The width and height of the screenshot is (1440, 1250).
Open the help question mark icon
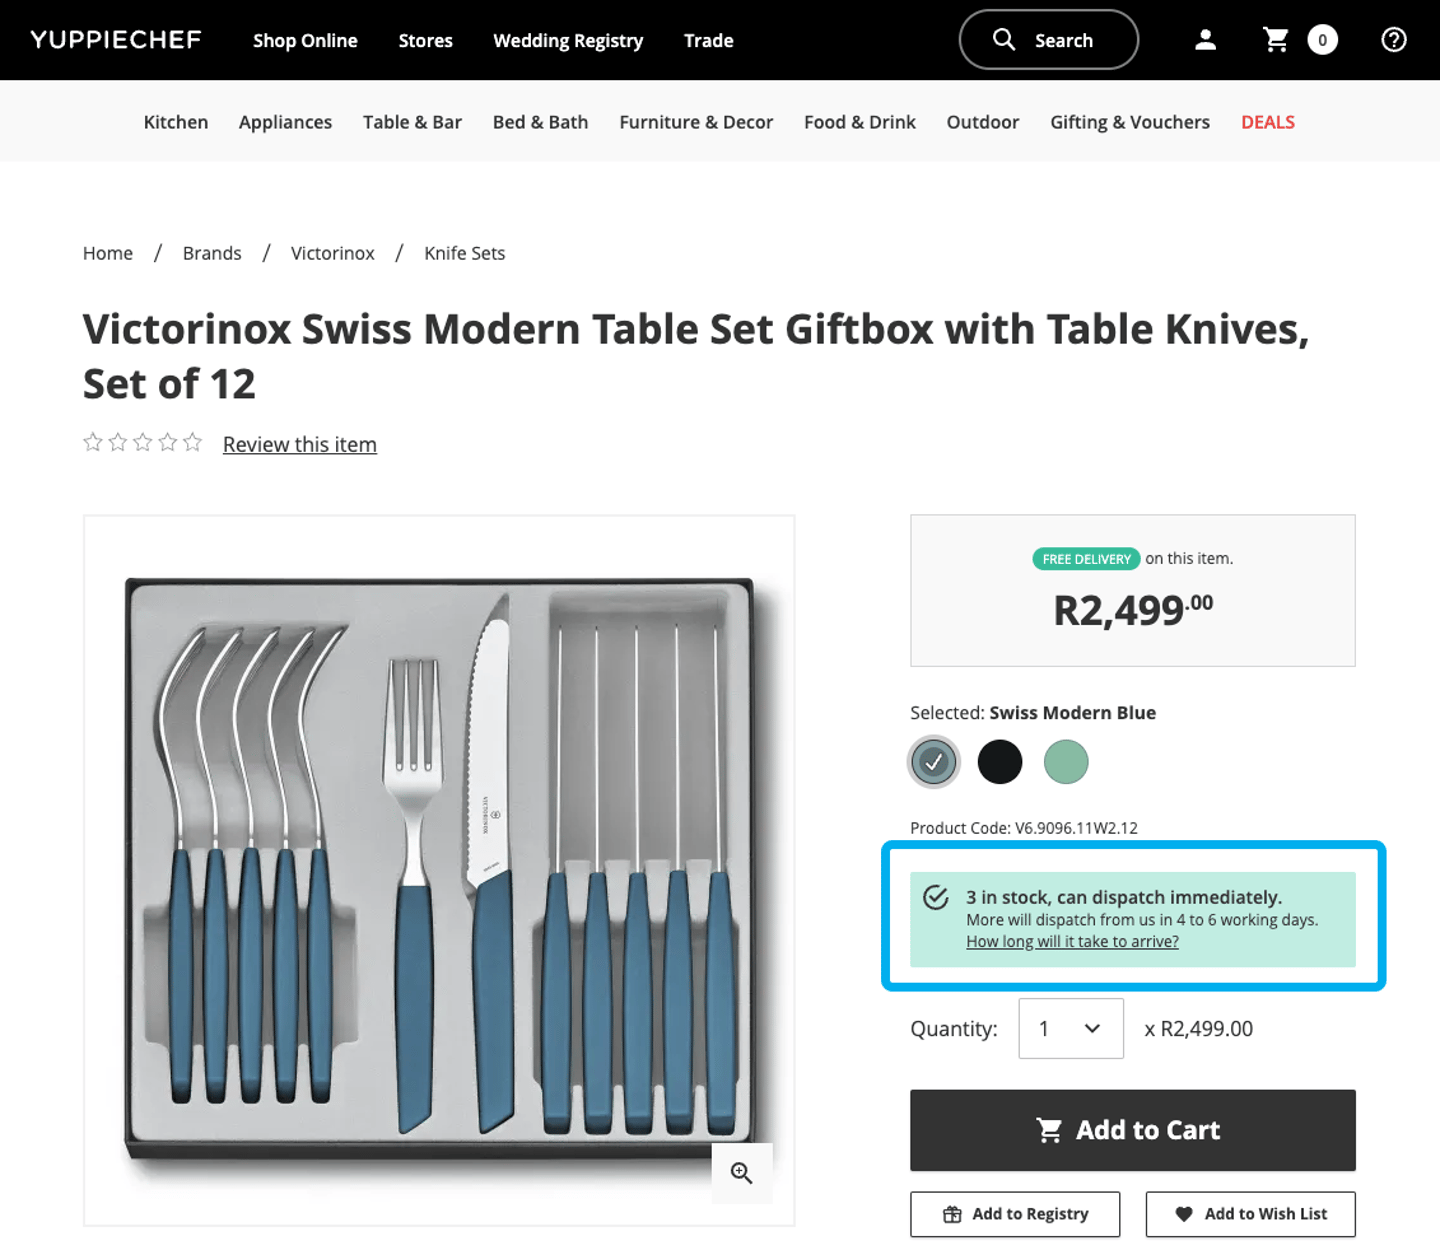point(1393,40)
